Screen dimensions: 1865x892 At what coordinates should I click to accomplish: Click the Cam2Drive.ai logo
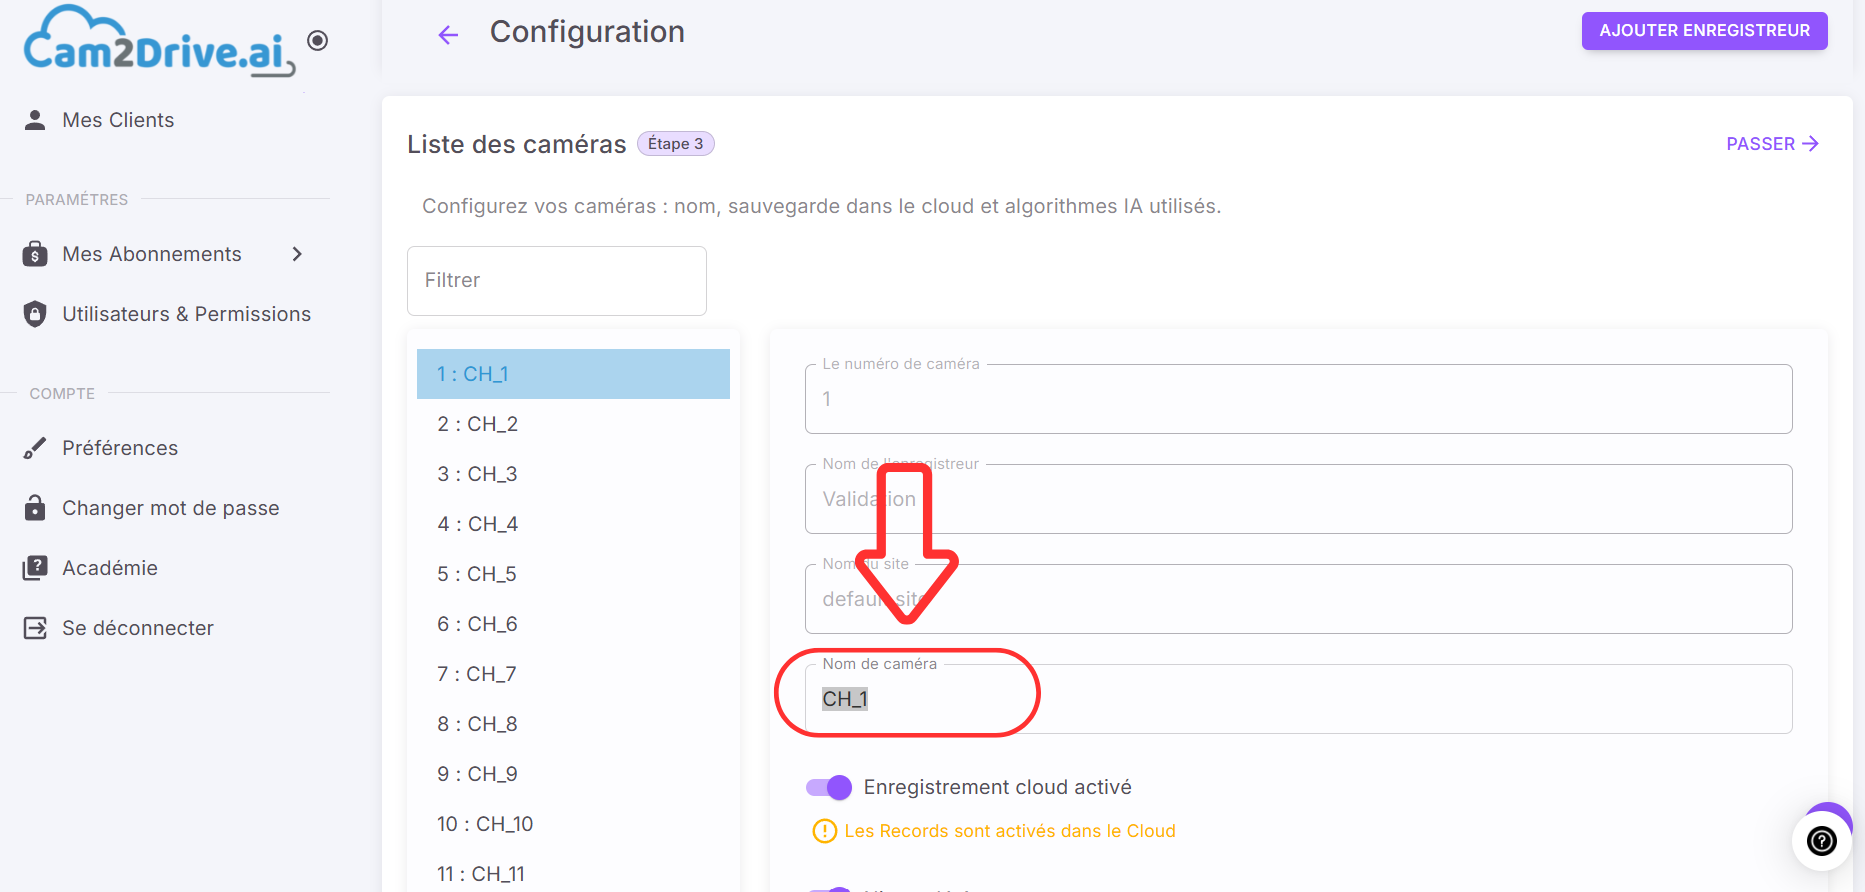[160, 42]
